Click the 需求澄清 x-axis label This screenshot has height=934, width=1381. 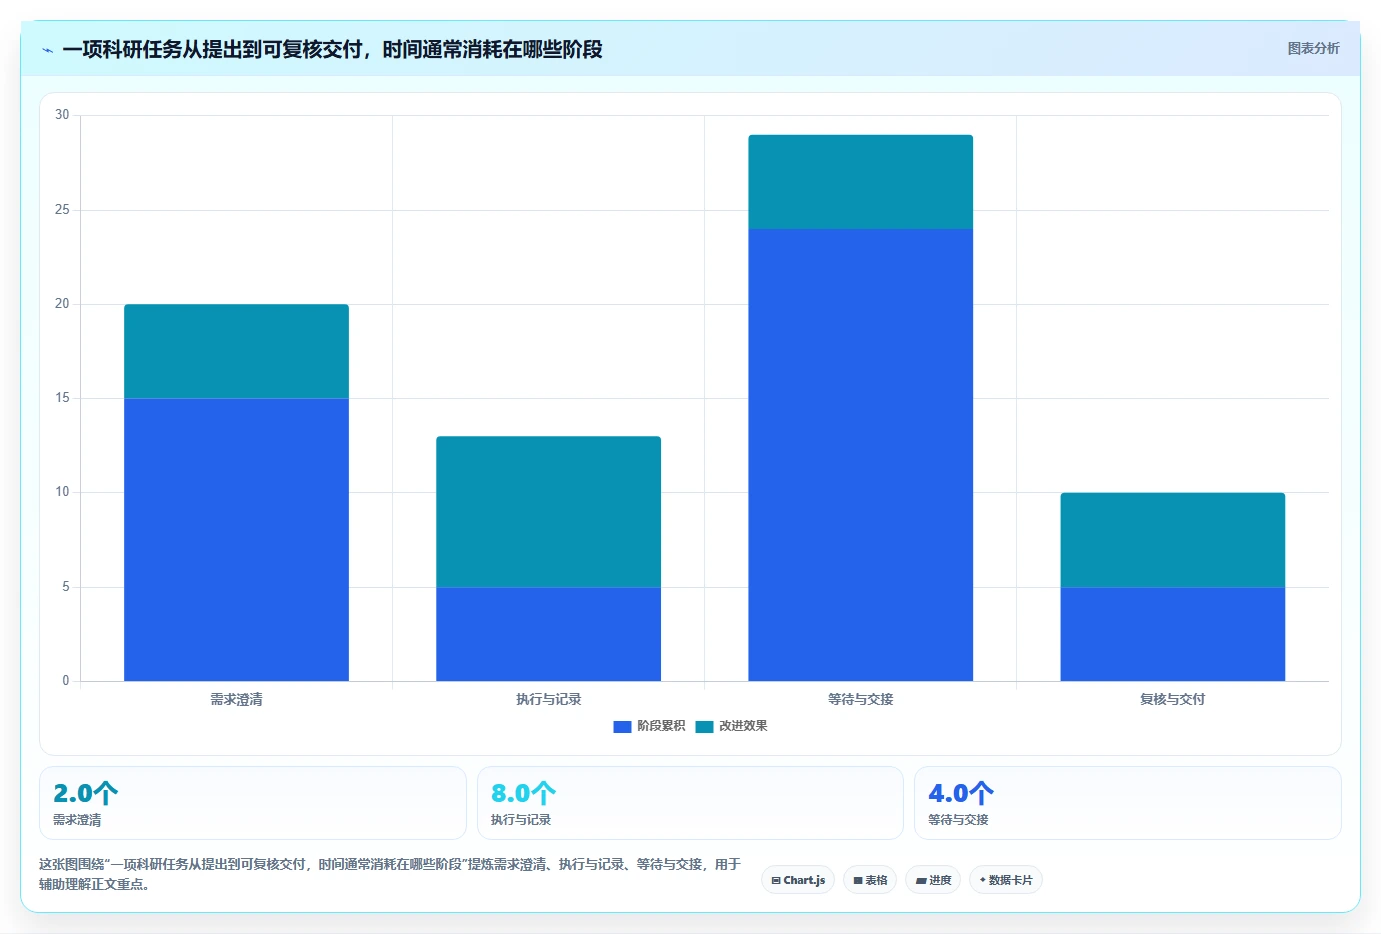click(x=236, y=699)
